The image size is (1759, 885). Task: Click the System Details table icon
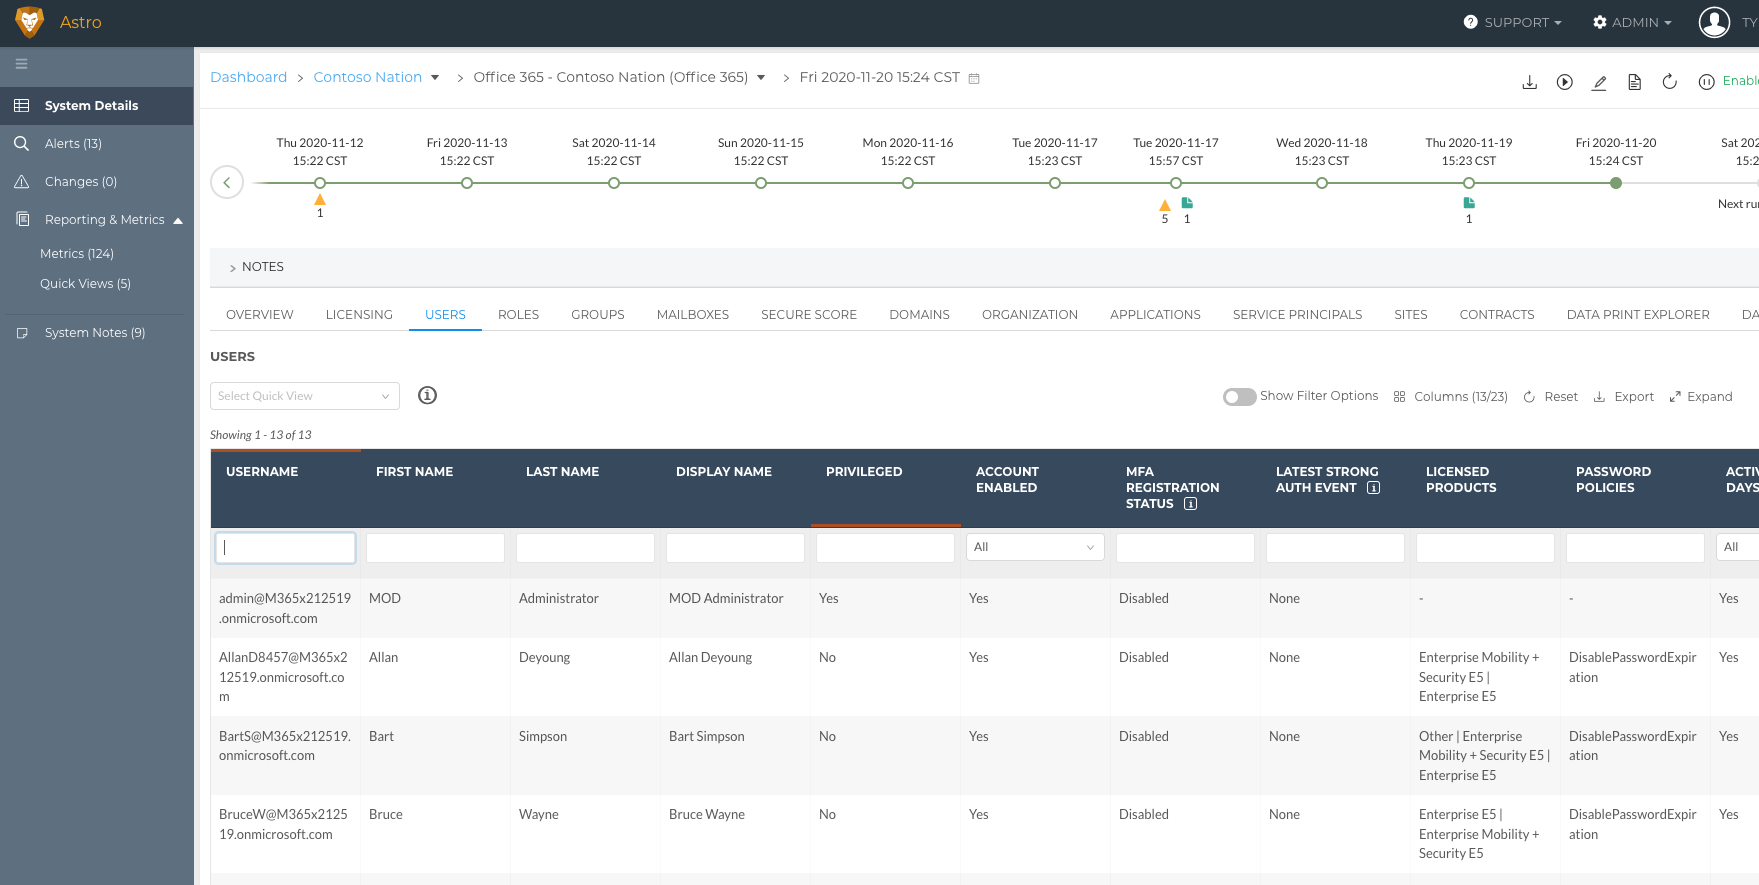[21, 105]
